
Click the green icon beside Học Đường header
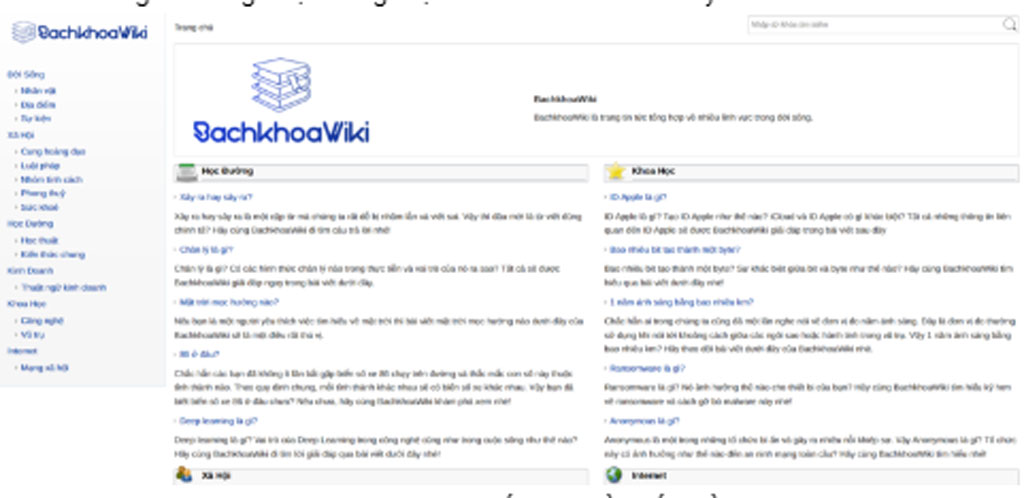click(187, 172)
